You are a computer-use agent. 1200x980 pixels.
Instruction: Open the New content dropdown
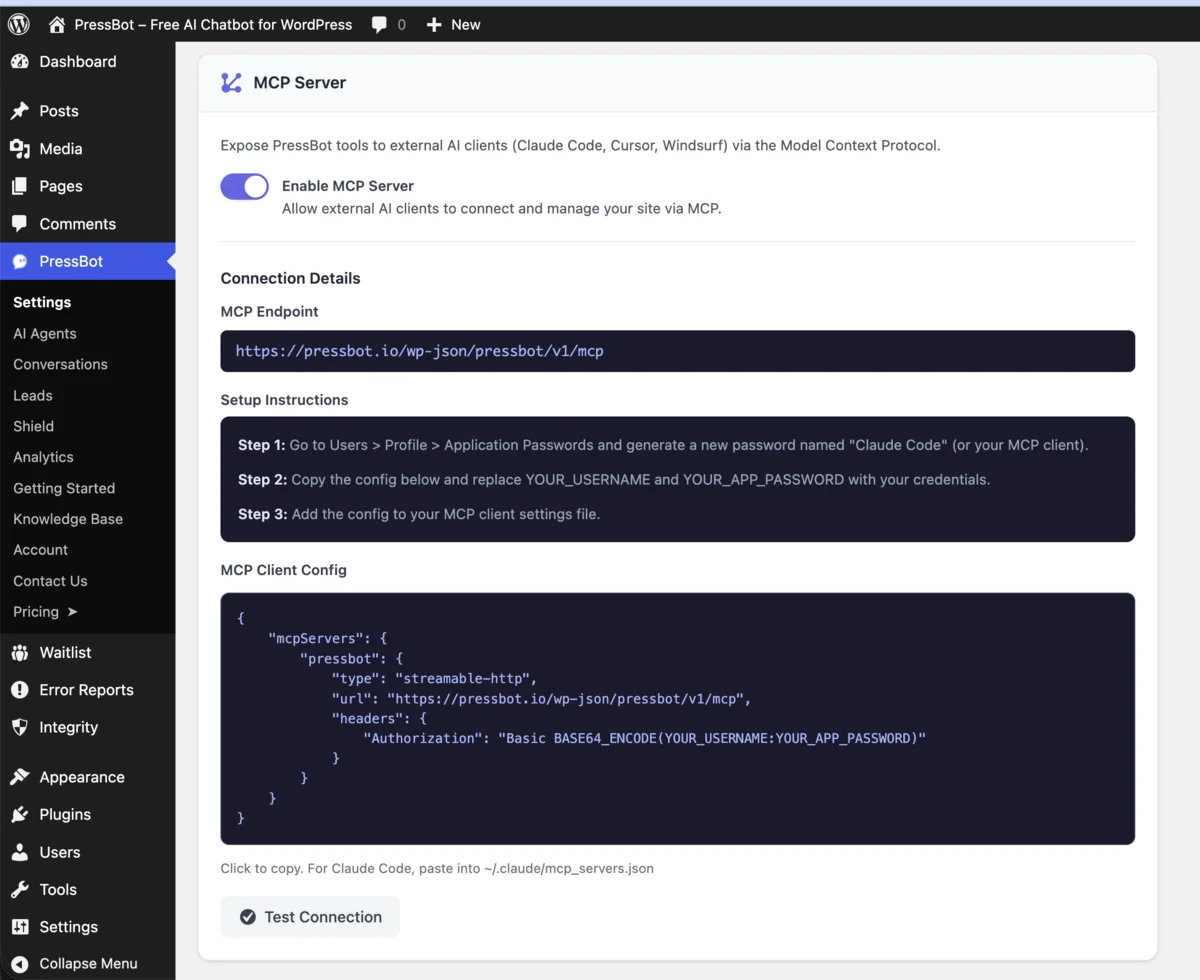click(453, 23)
